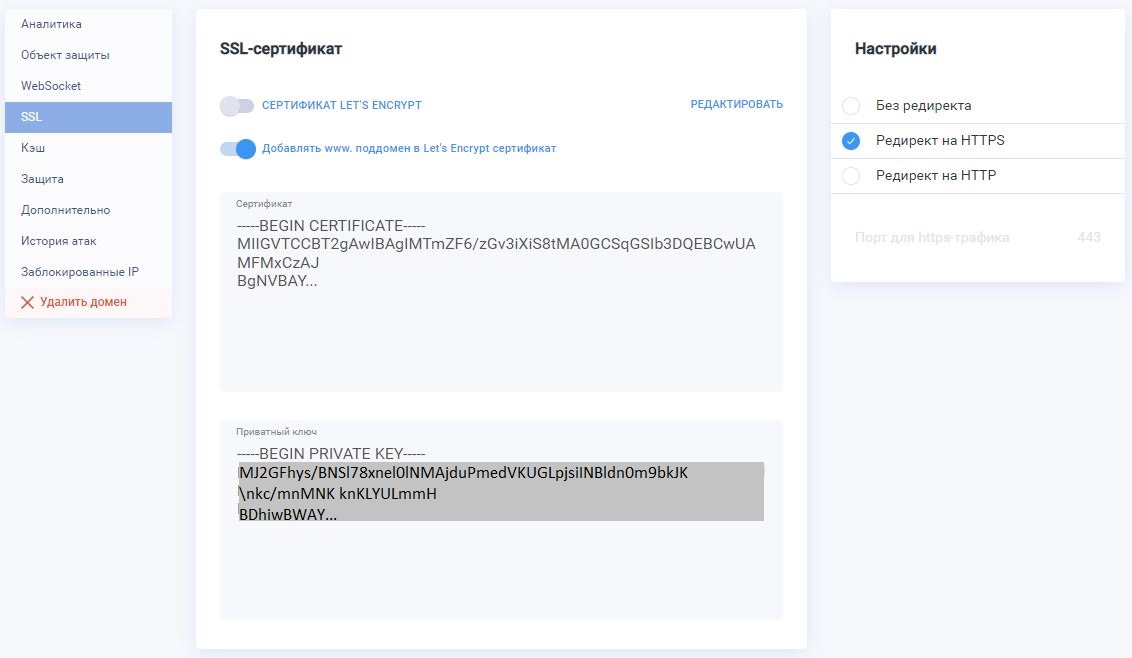Click the https traffic port value 443
The height and width of the screenshot is (658, 1132).
pos(1089,238)
